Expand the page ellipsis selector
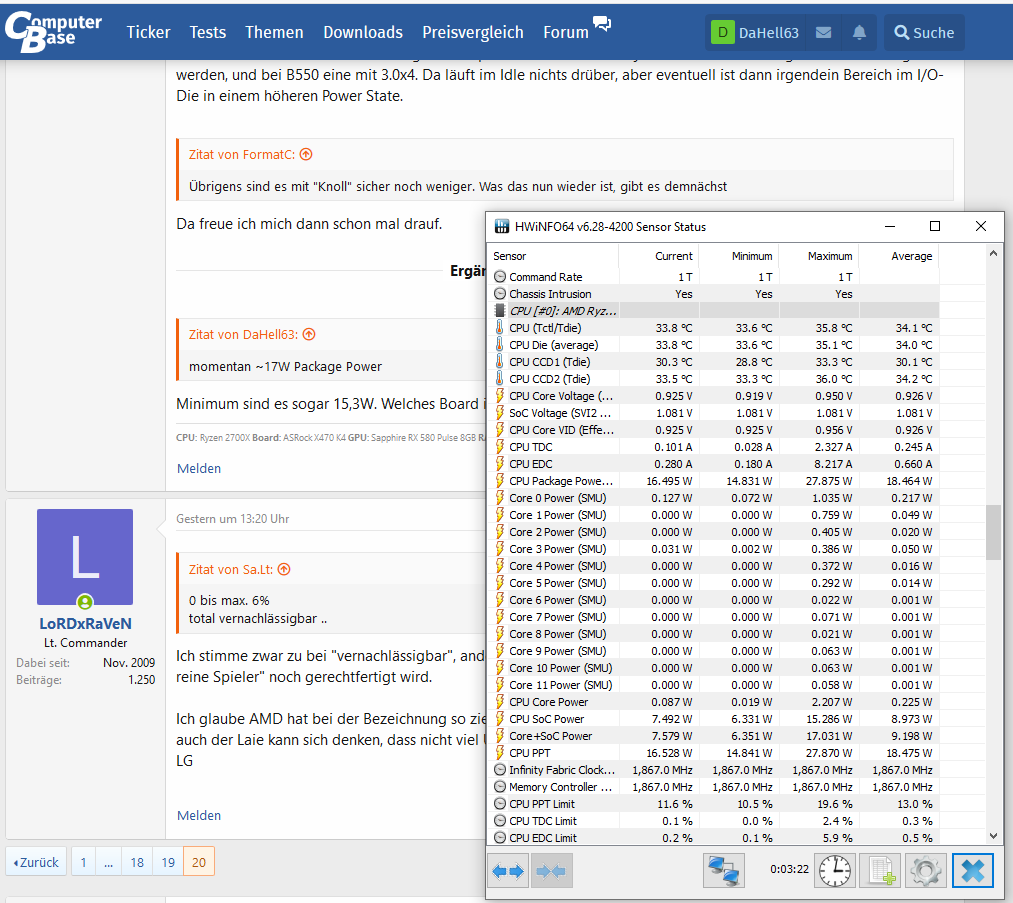Image resolution: width=1013 pixels, height=903 pixels. pyautogui.click(x=109, y=862)
